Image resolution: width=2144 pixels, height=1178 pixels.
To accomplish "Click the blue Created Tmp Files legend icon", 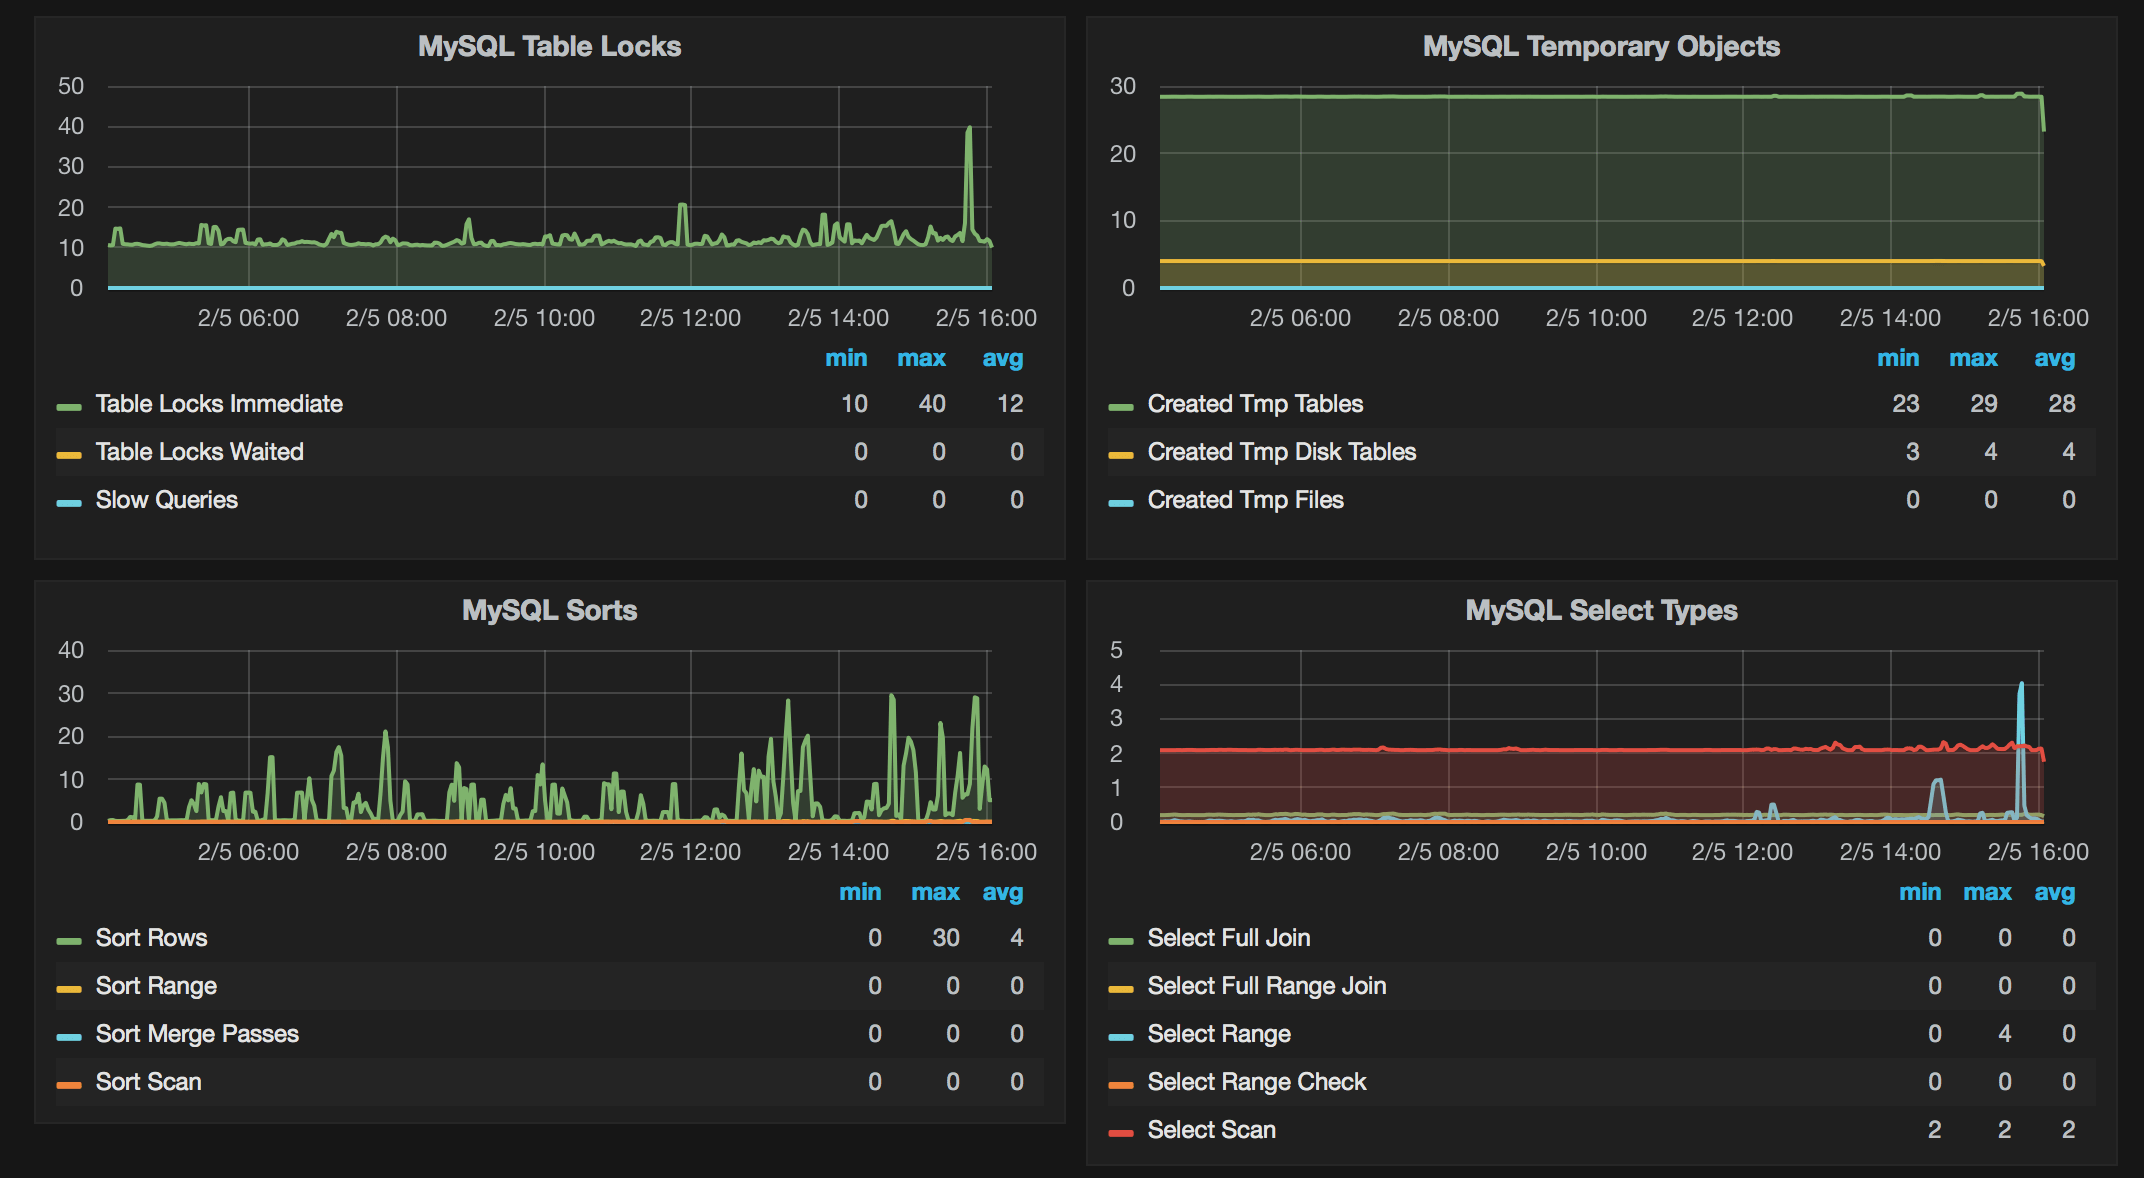I will [x=1120, y=500].
